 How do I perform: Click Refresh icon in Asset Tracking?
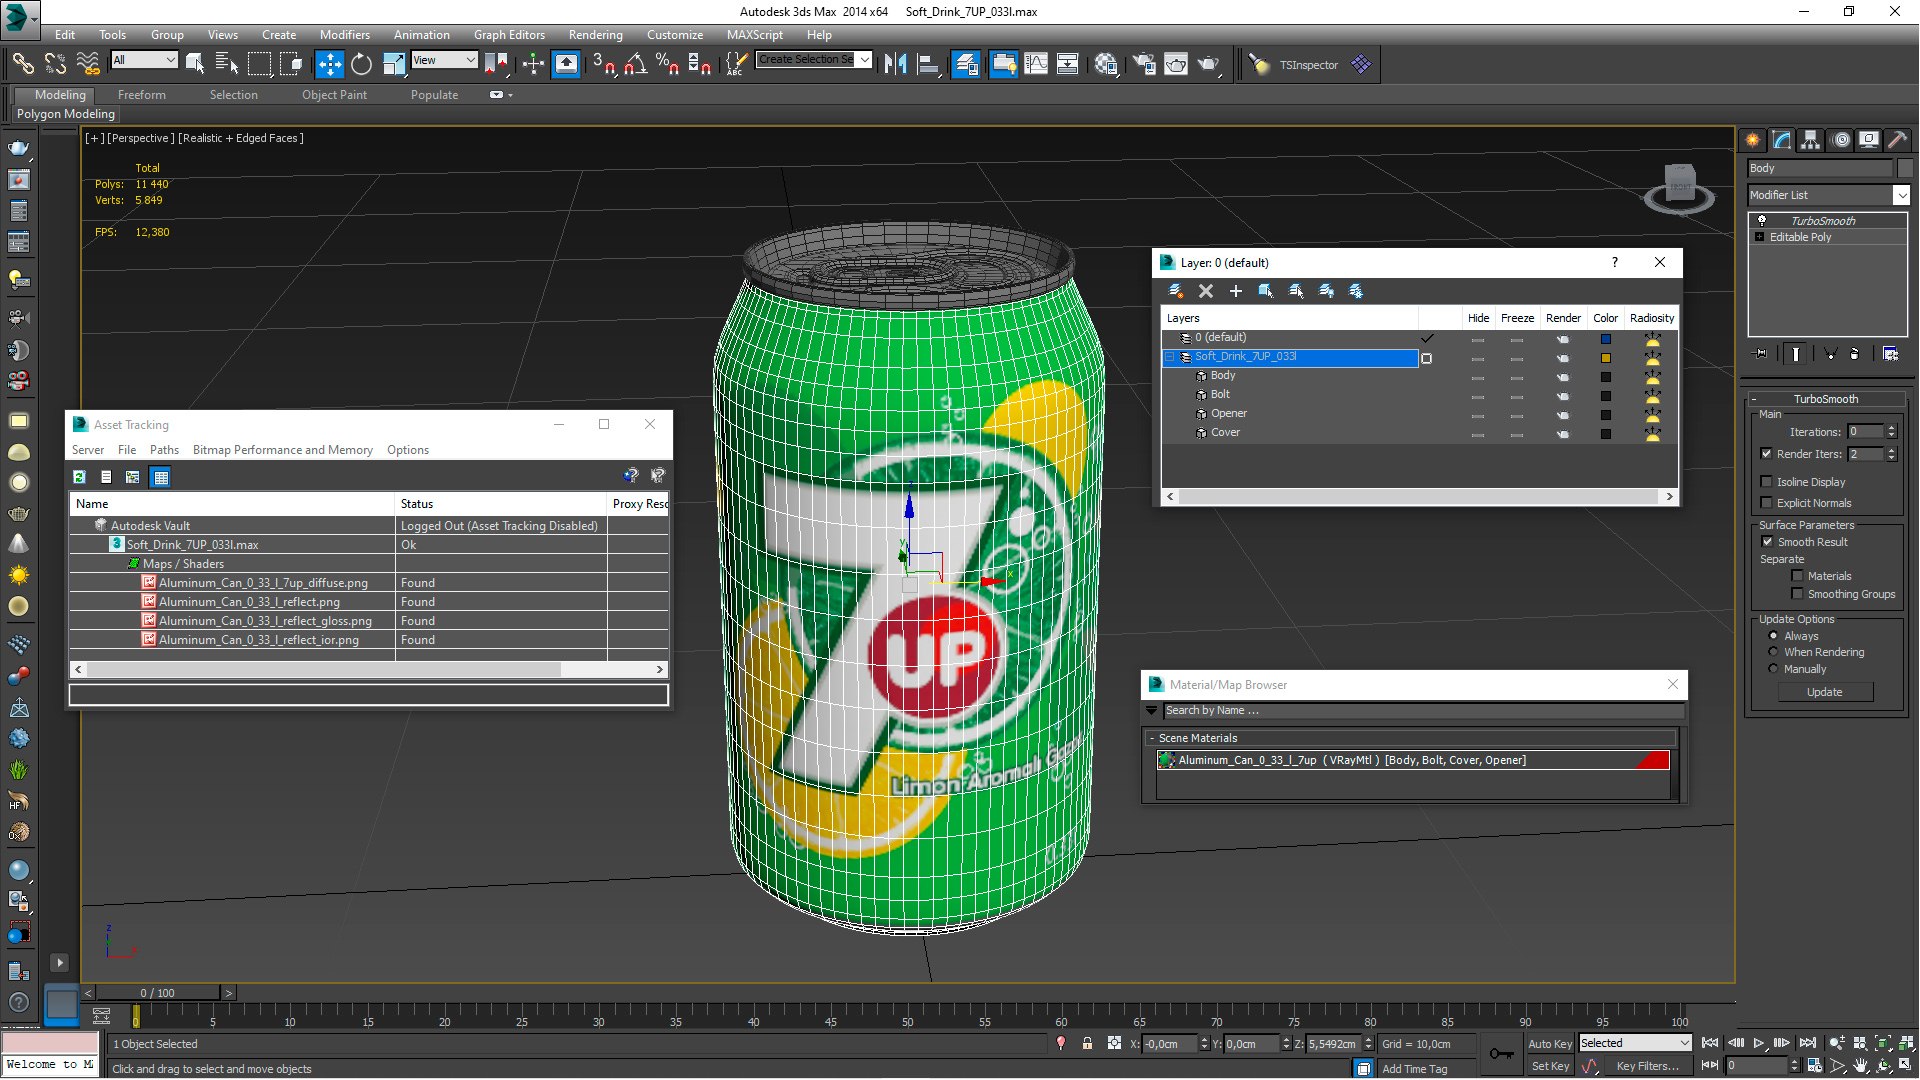tap(79, 477)
